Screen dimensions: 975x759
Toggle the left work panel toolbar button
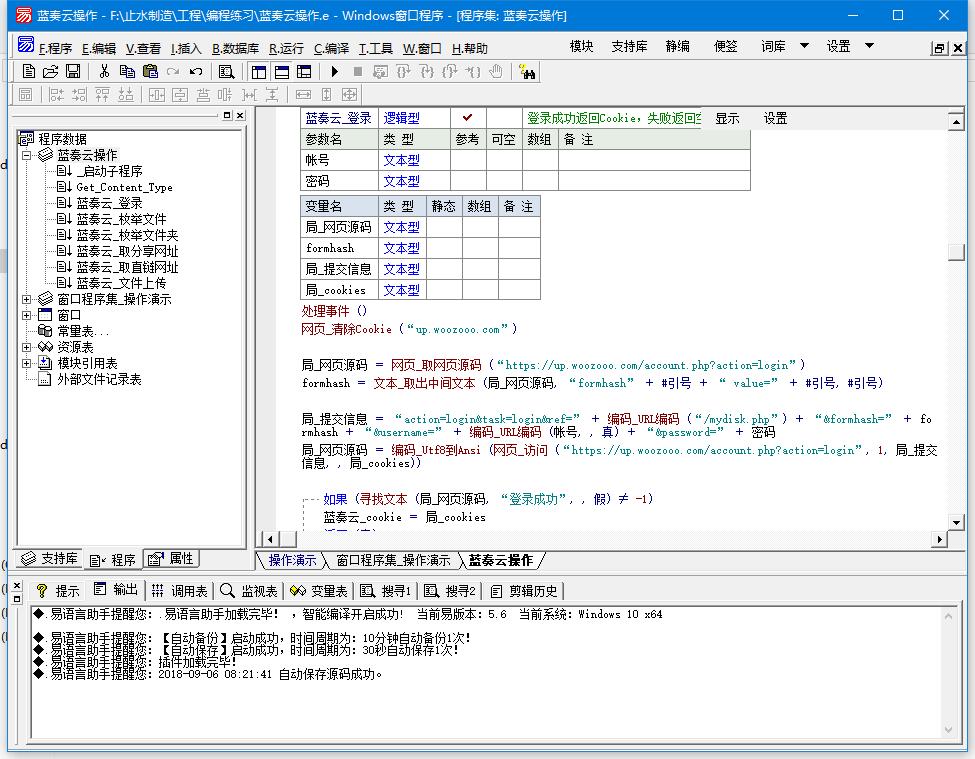259,72
